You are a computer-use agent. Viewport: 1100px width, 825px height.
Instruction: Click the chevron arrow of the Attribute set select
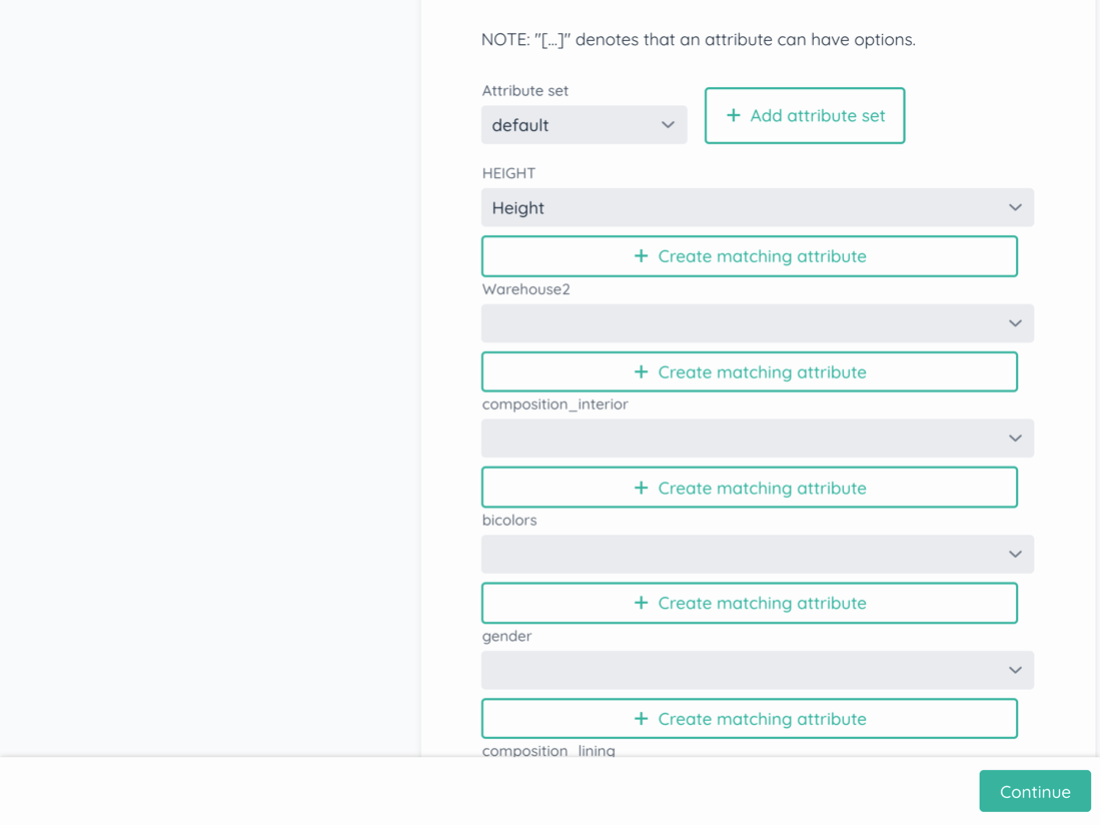point(668,125)
